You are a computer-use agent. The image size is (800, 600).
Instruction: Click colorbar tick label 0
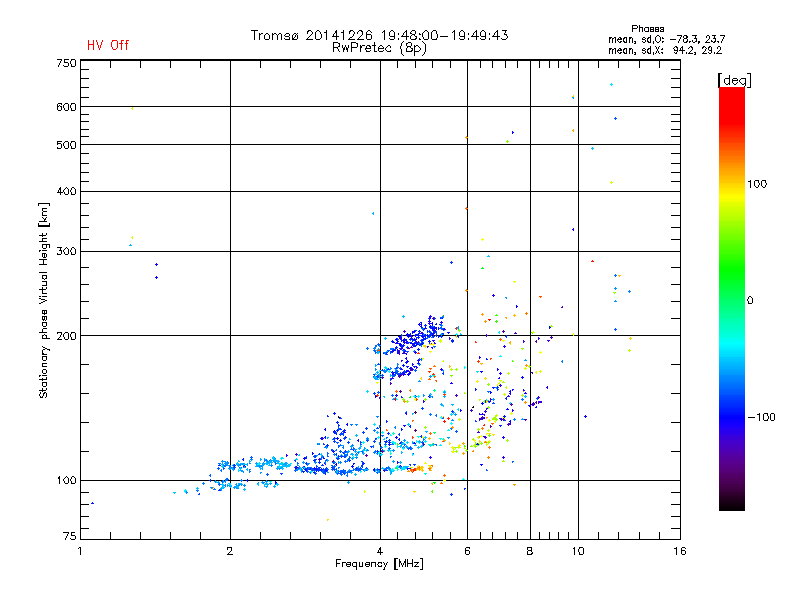[750, 301]
